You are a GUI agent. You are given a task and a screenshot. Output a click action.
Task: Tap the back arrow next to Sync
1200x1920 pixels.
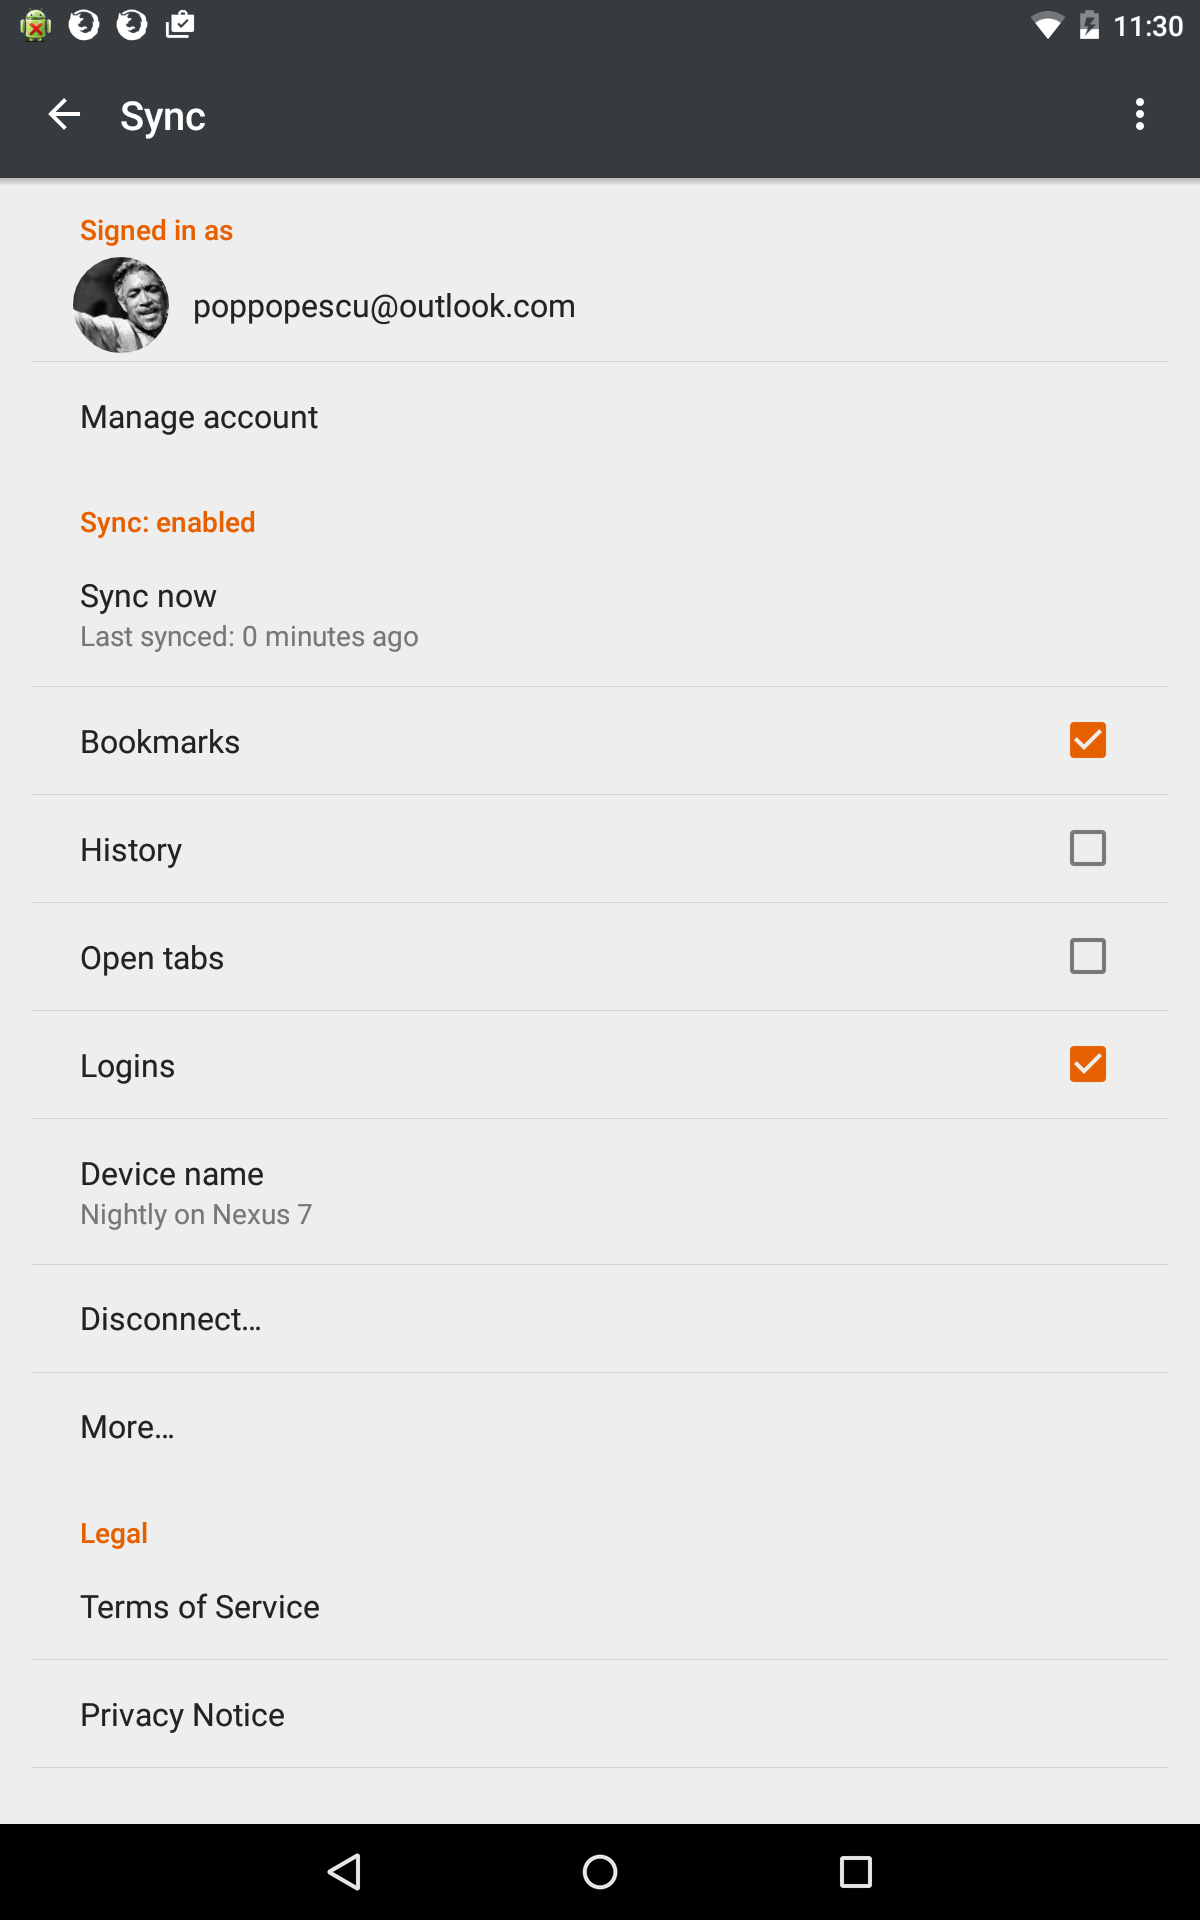tap(64, 115)
